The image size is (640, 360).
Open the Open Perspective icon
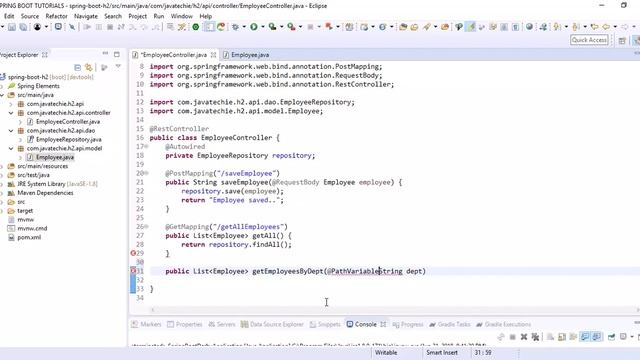click(x=622, y=40)
